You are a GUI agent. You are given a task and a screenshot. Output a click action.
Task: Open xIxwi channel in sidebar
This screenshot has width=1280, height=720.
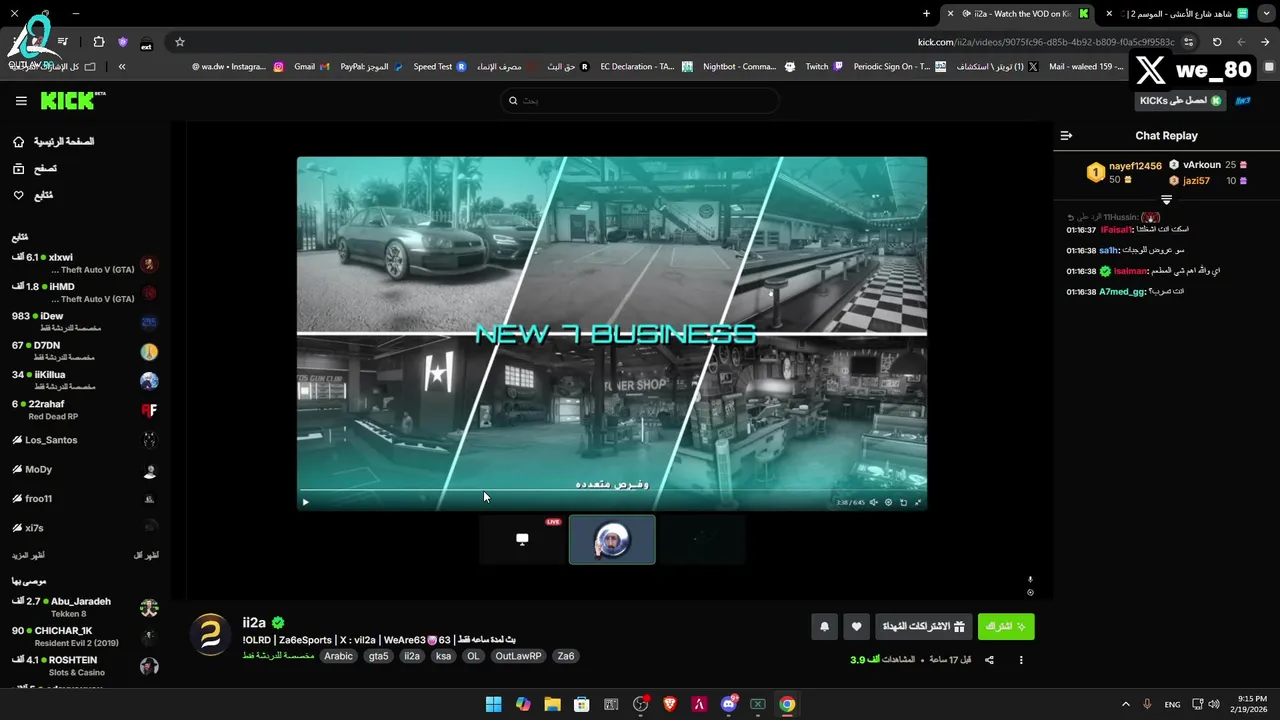pos(85,264)
